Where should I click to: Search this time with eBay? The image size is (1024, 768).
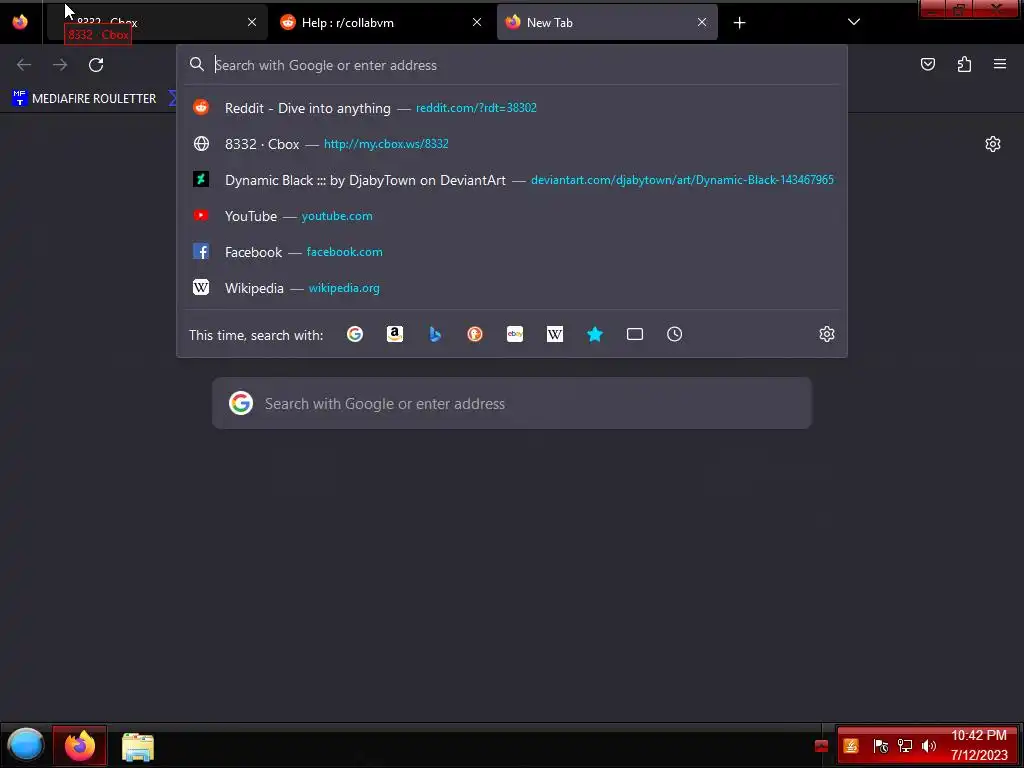(515, 334)
